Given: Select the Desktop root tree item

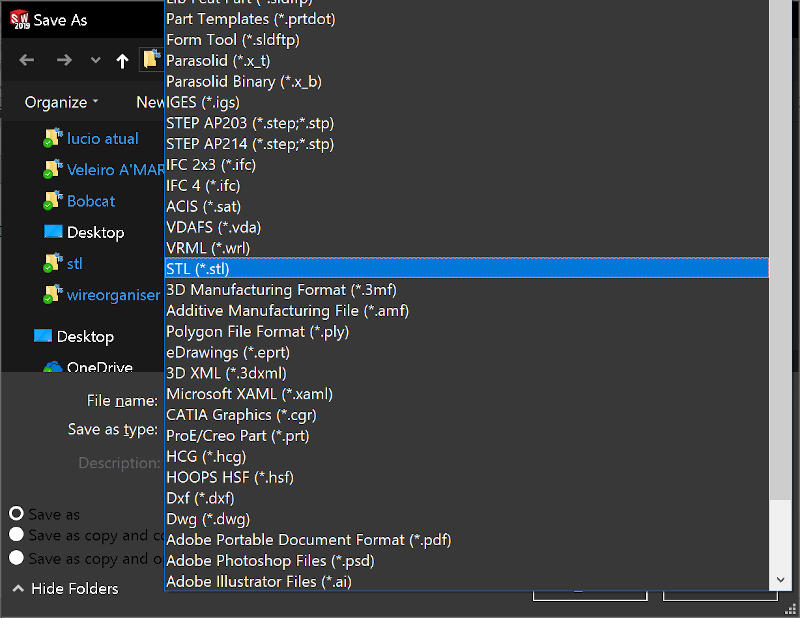Looking at the screenshot, I should coord(85,336).
